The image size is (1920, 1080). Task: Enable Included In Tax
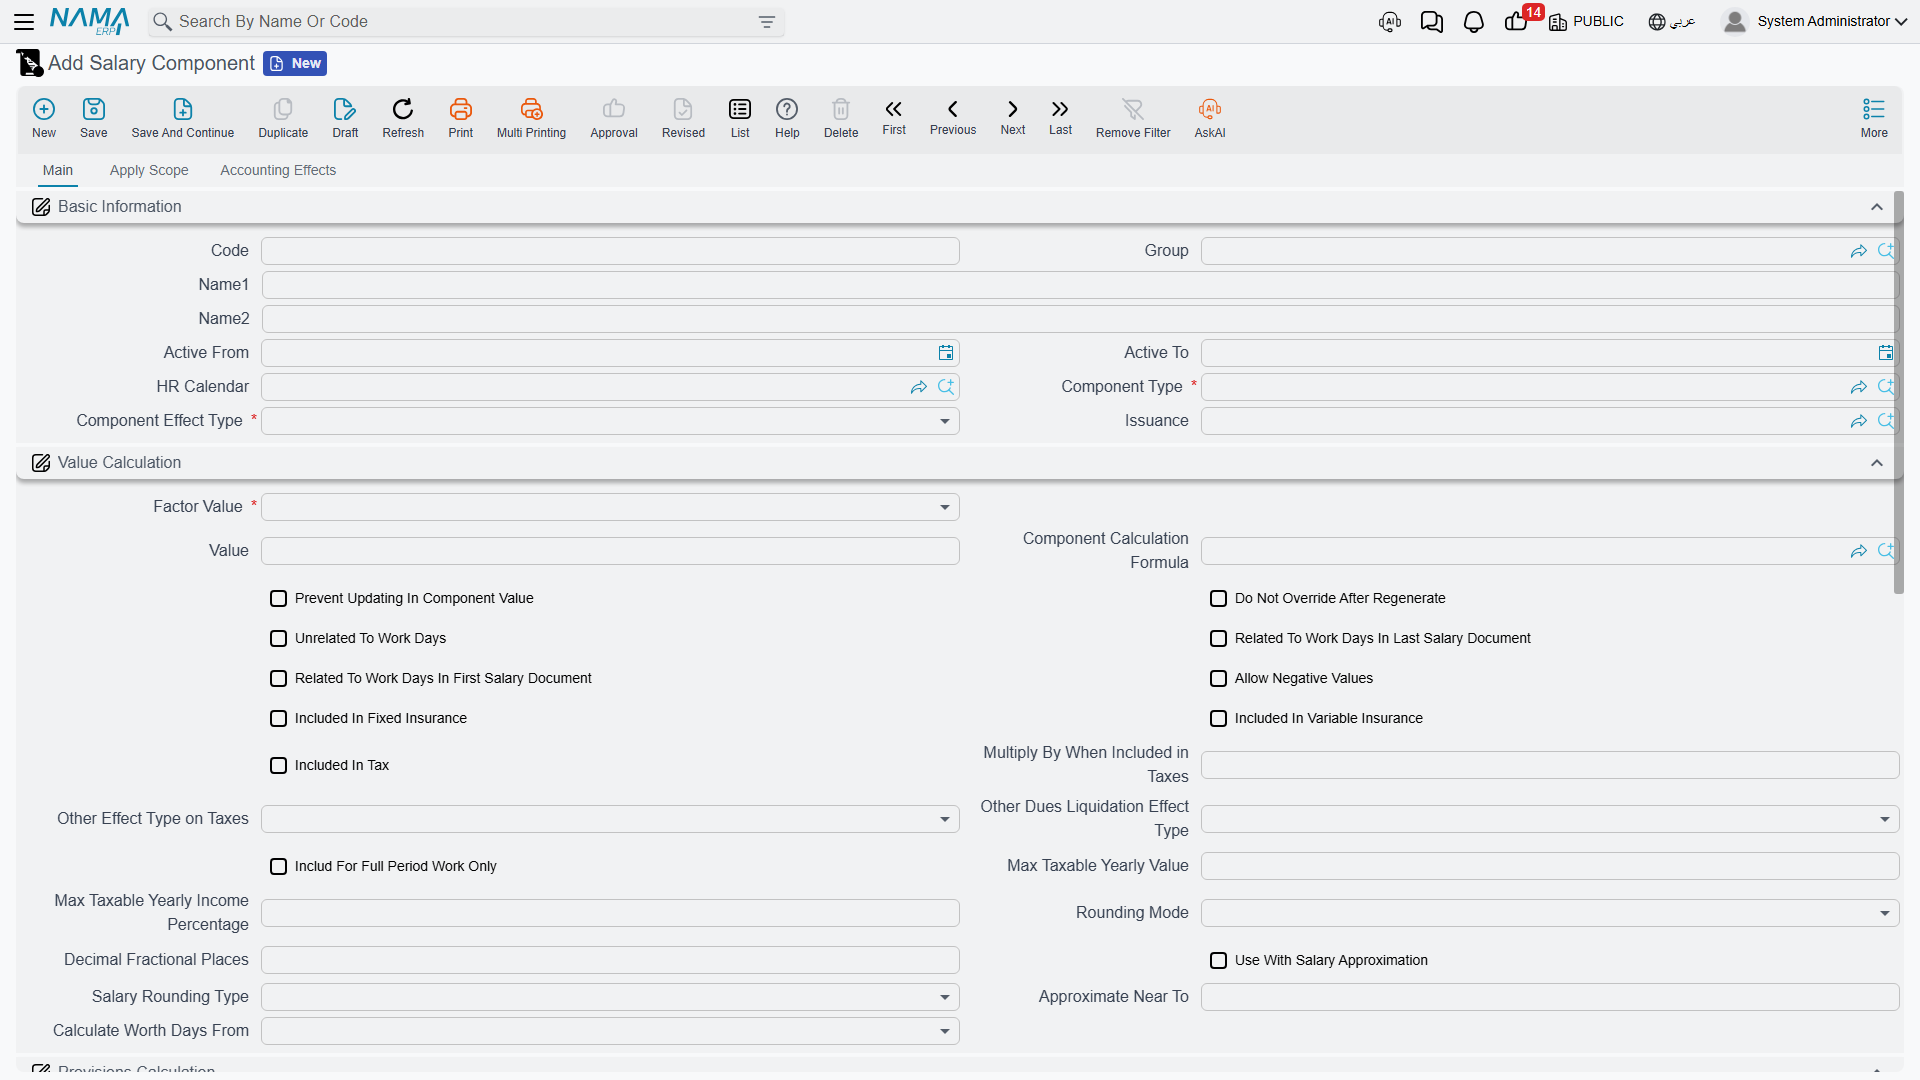click(279, 766)
